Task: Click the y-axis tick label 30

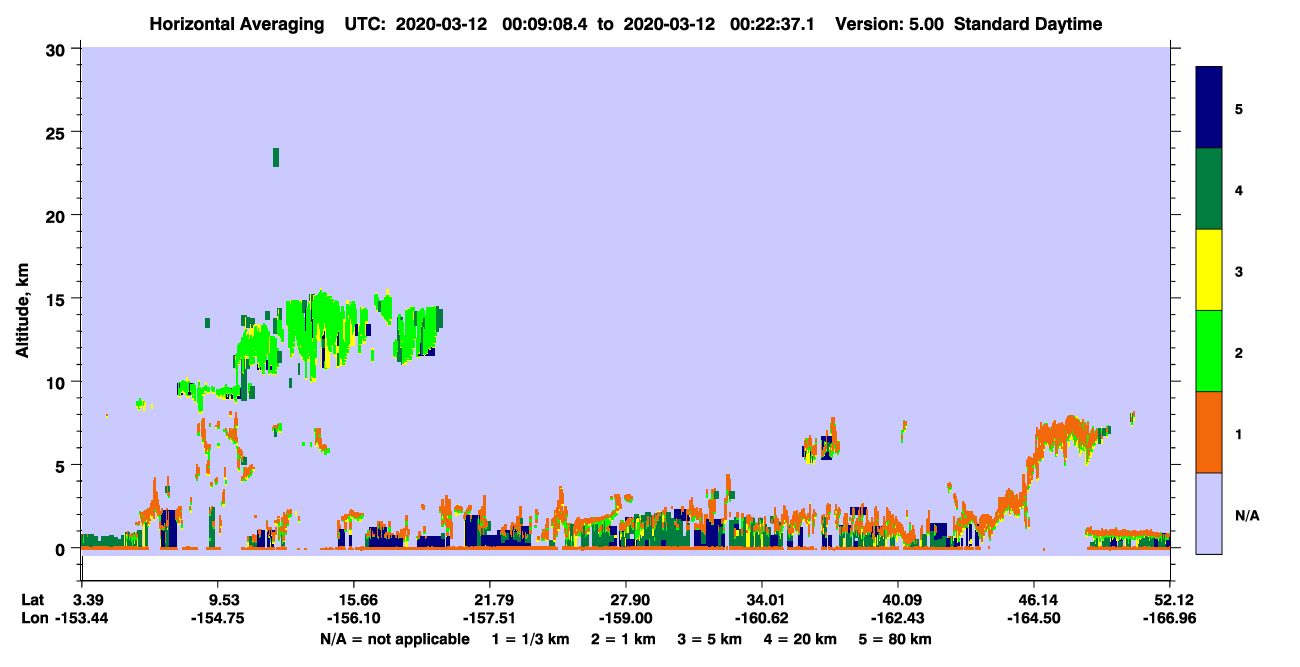Action: click(58, 49)
